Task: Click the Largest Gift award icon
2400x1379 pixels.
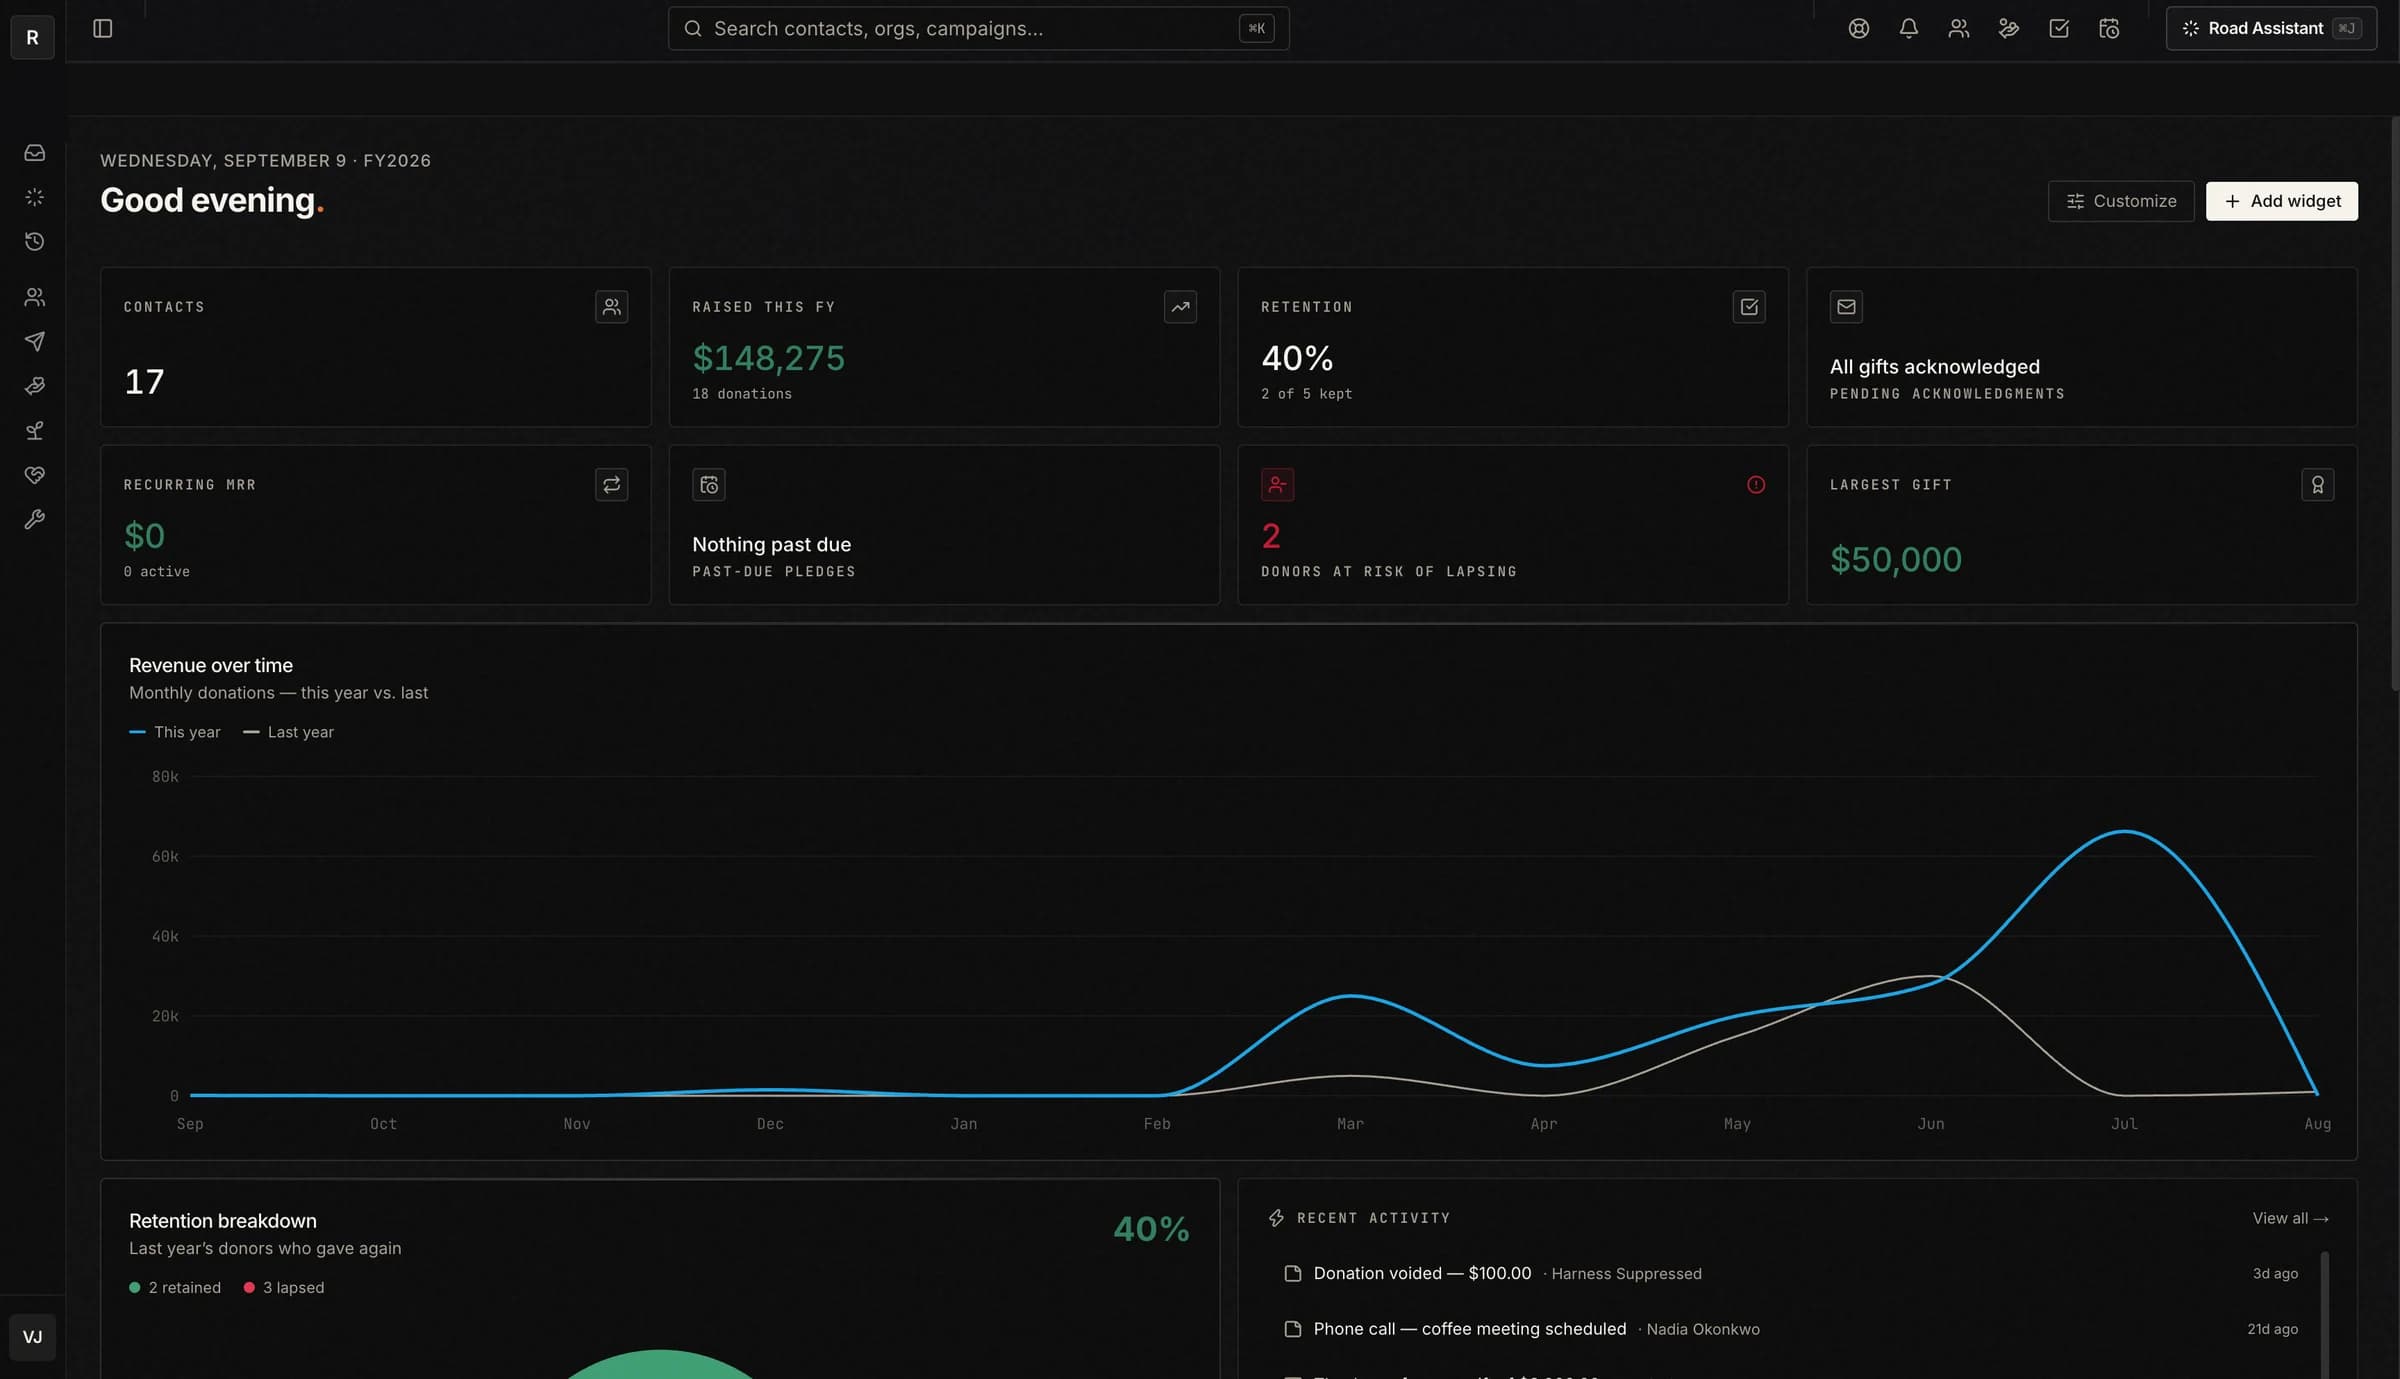Action: (x=2317, y=485)
